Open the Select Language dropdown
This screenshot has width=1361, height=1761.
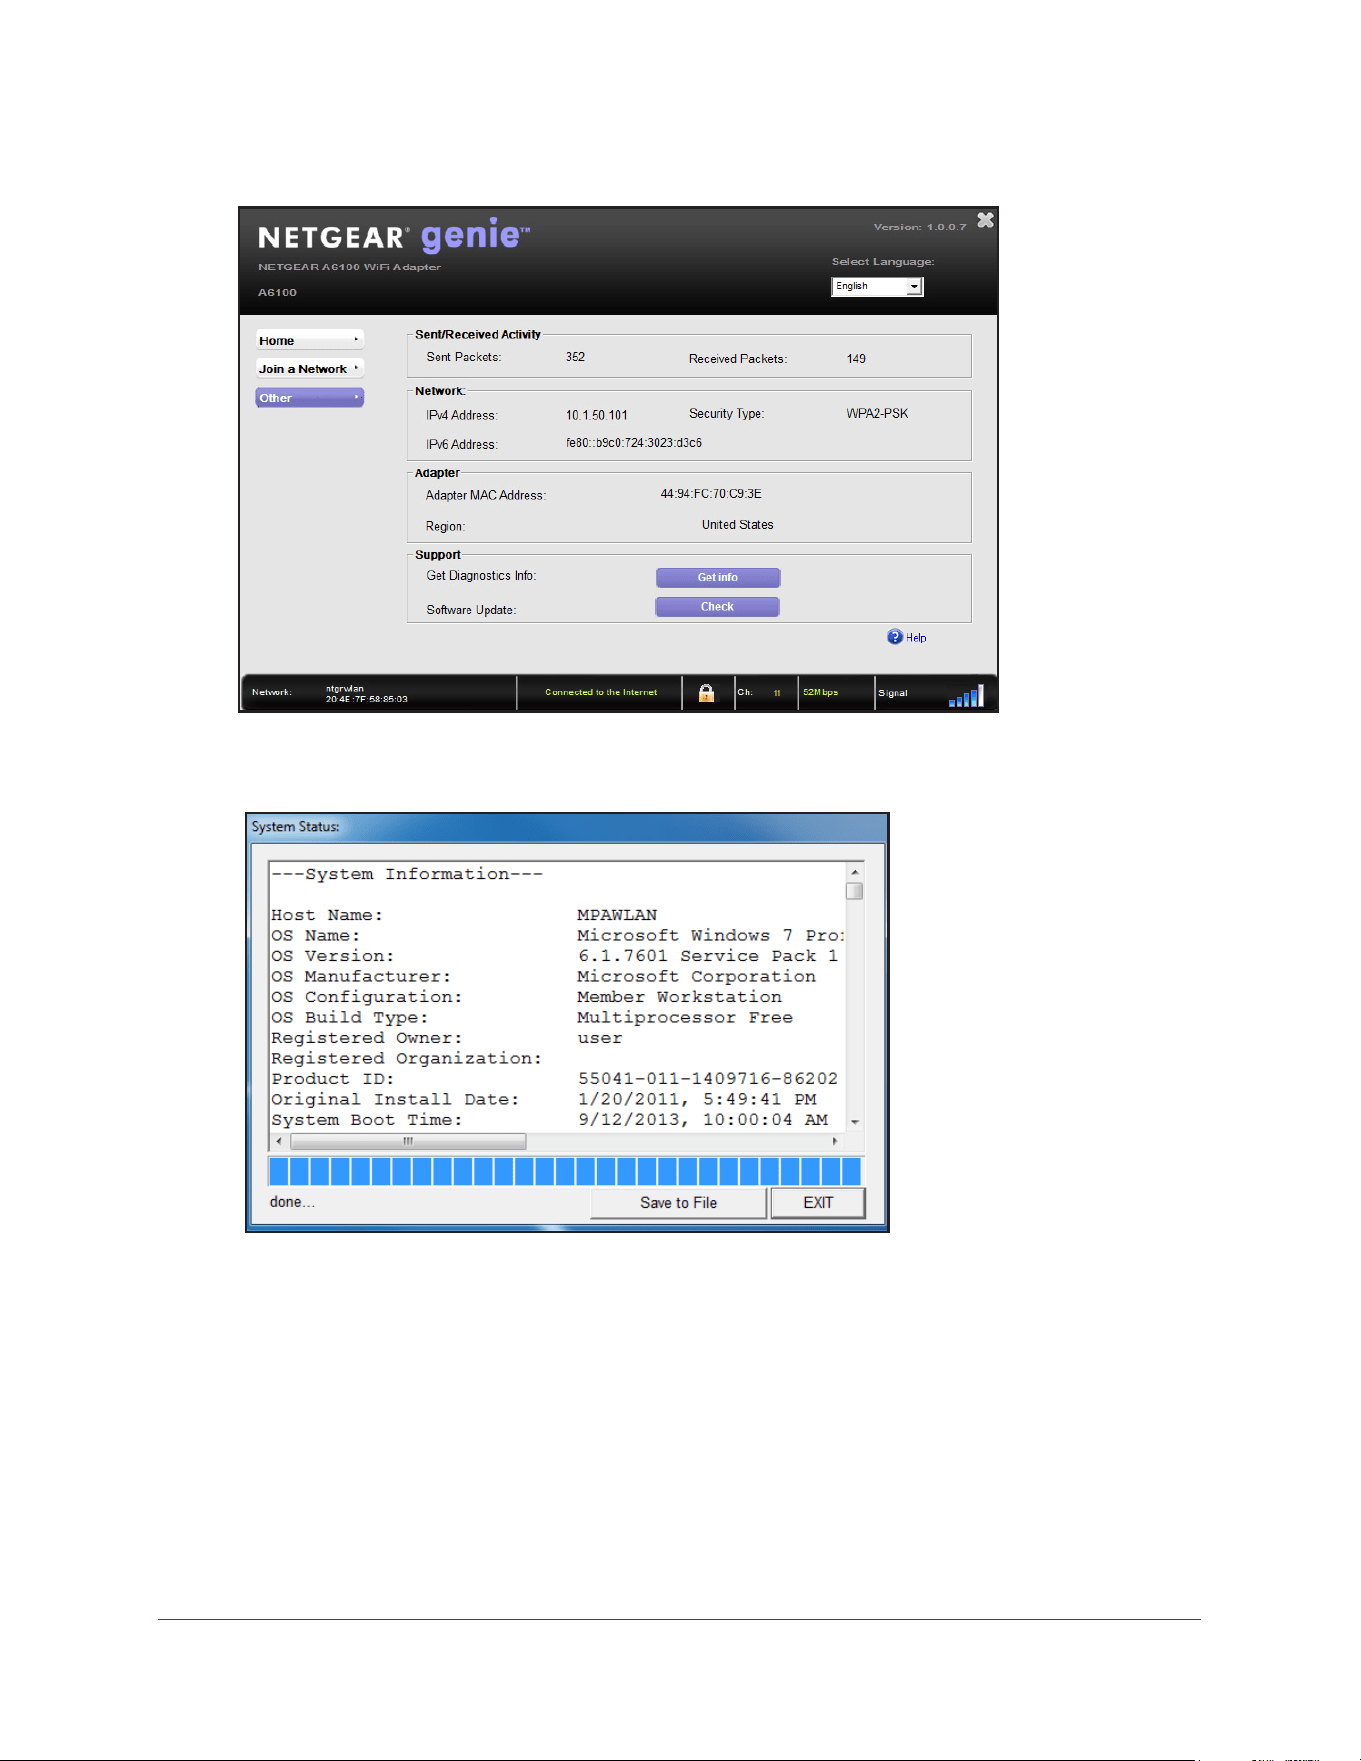coord(877,286)
